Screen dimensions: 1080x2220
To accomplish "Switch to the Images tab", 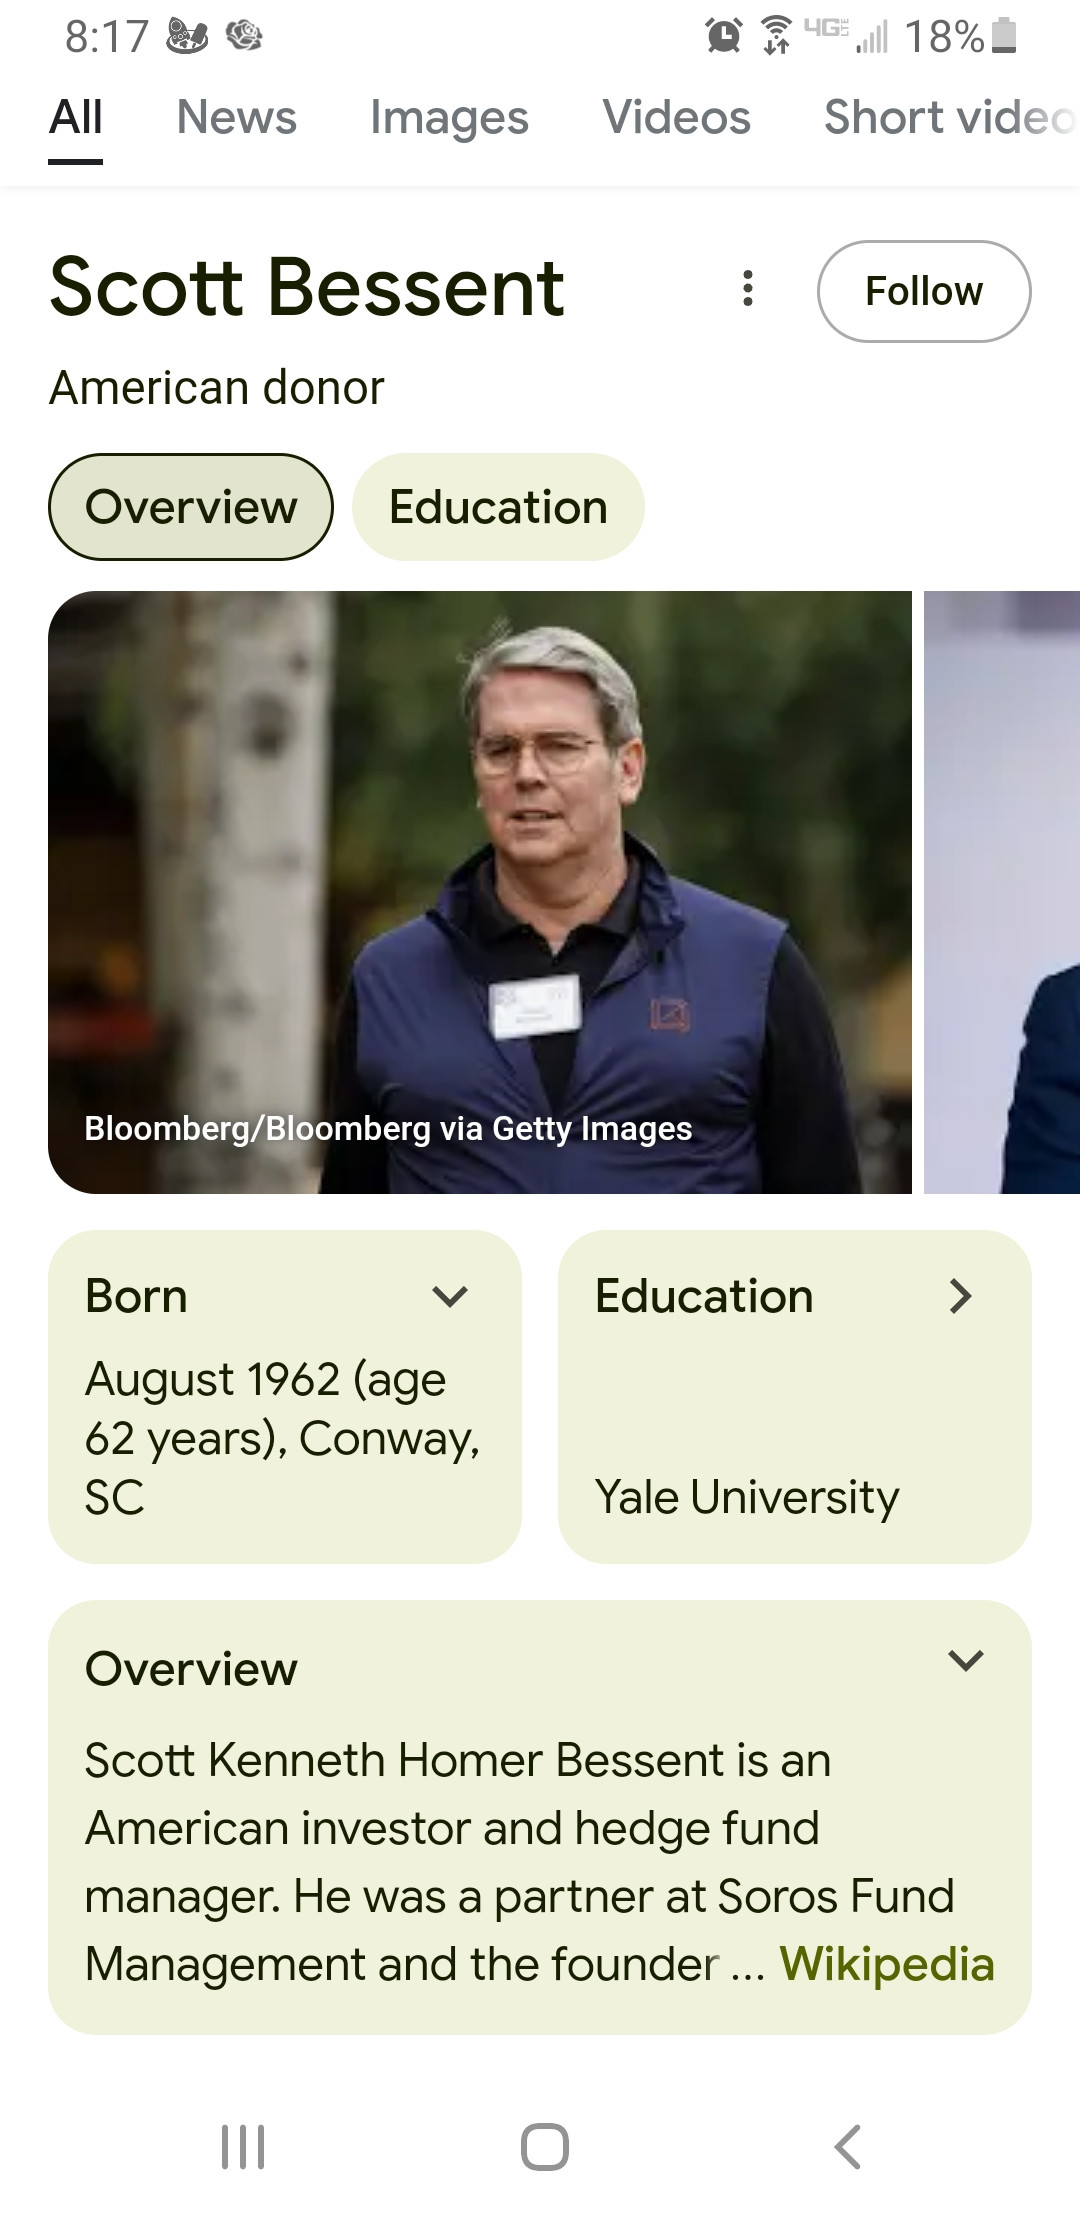I will (449, 118).
